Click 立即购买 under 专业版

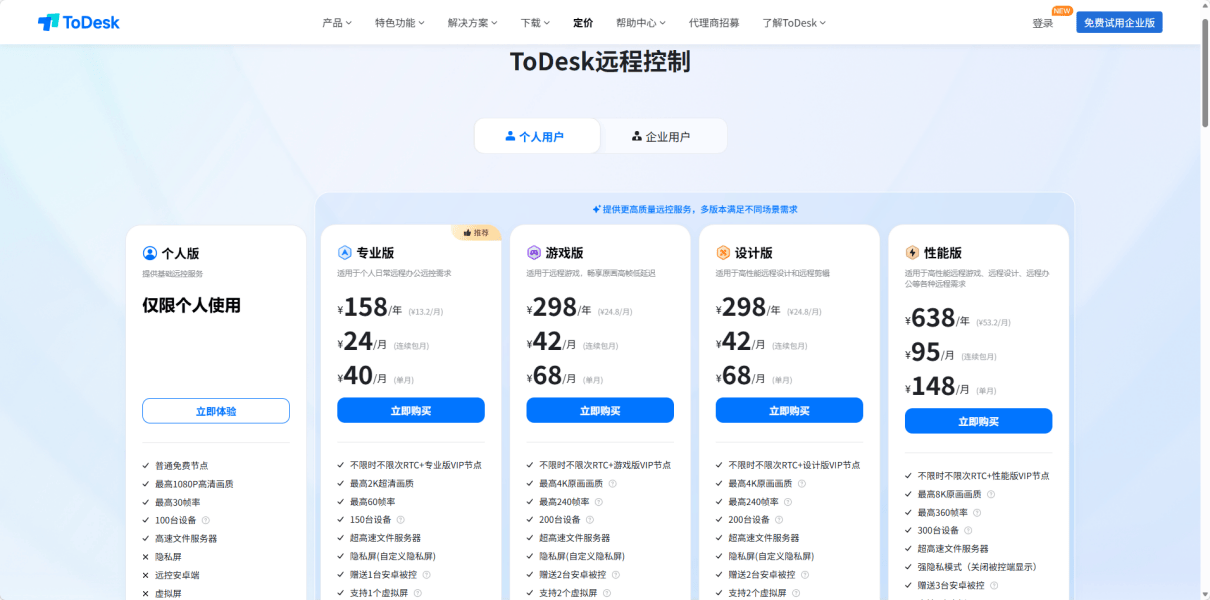[x=411, y=410]
